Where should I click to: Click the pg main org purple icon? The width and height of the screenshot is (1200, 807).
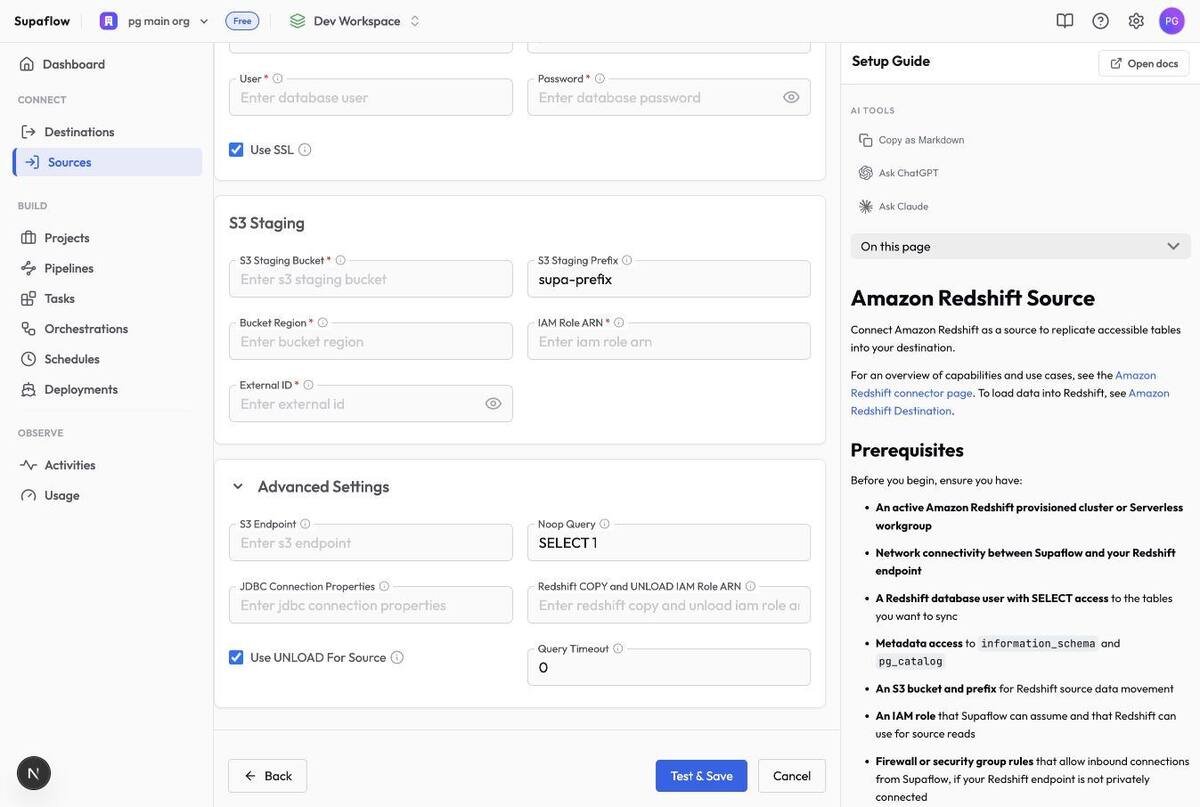coord(109,21)
